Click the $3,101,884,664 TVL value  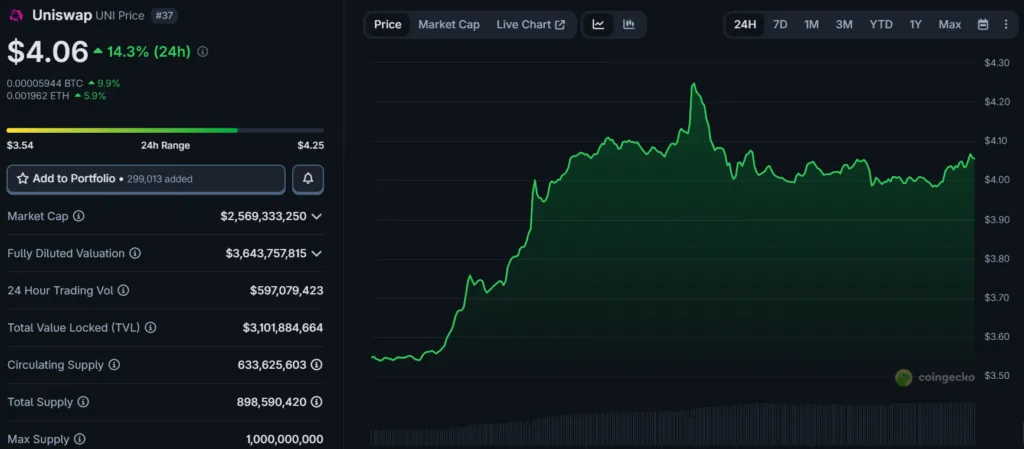[283, 328]
